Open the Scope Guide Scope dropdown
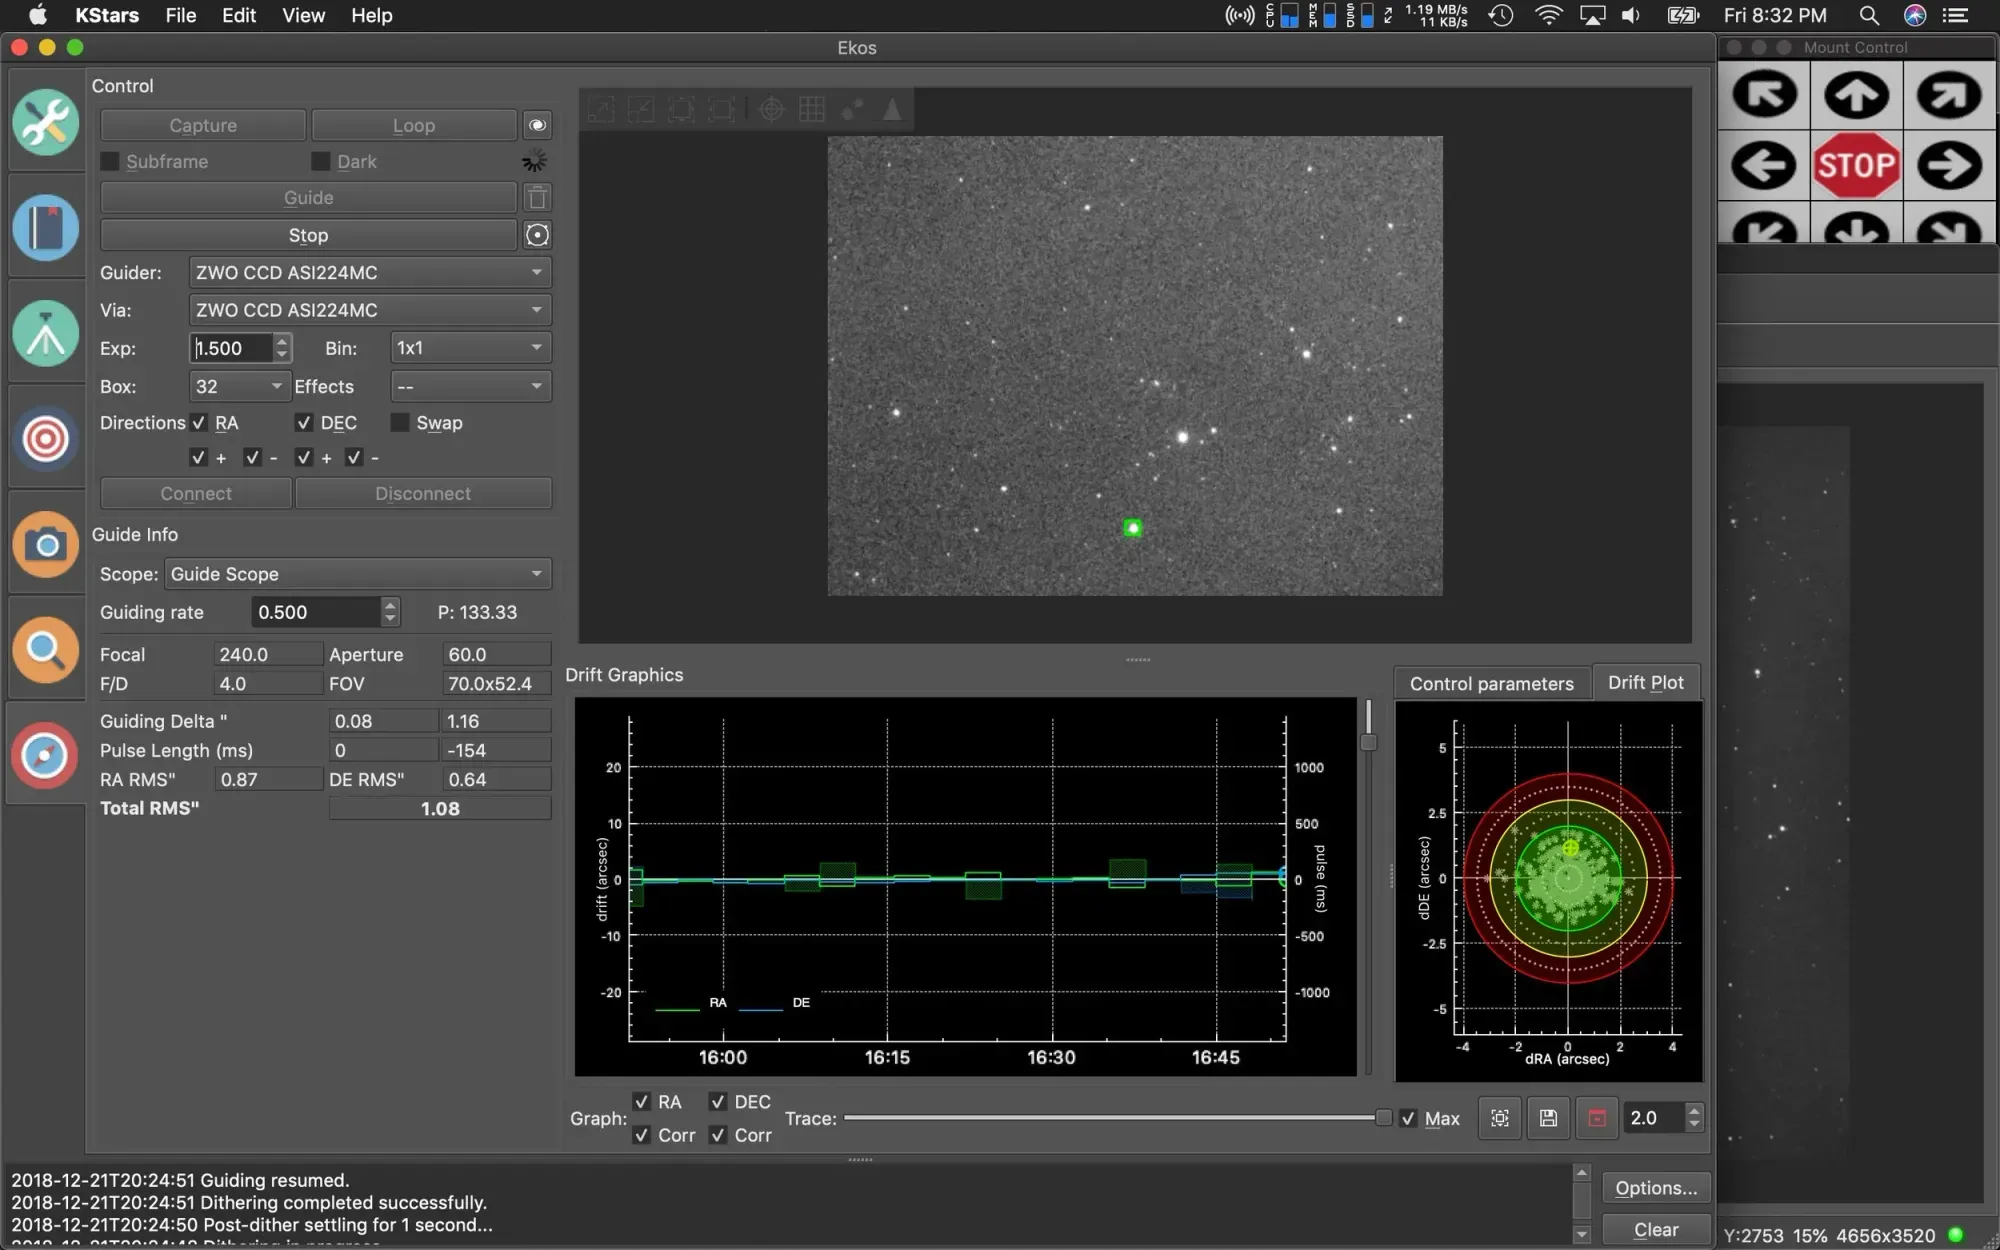The width and height of the screenshot is (2000, 1250). click(x=357, y=574)
